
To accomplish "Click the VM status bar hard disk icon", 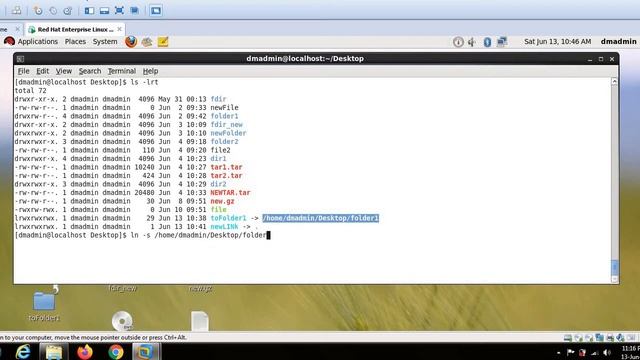I will [567, 338].
